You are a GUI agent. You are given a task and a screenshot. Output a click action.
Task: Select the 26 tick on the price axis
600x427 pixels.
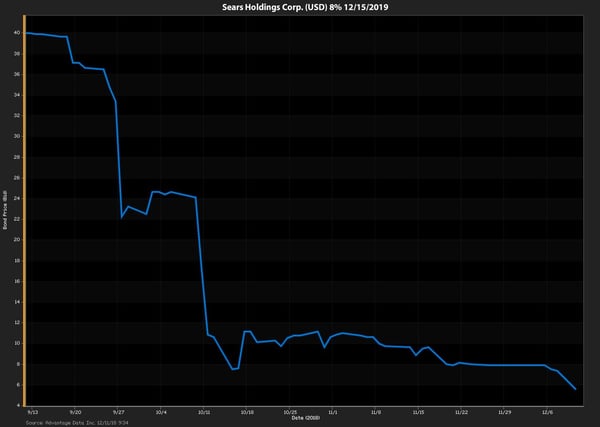(x=17, y=178)
